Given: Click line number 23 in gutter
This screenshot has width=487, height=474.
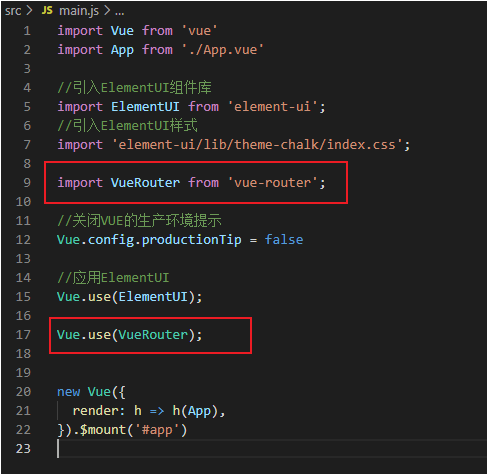Looking at the screenshot, I should [23, 449].
